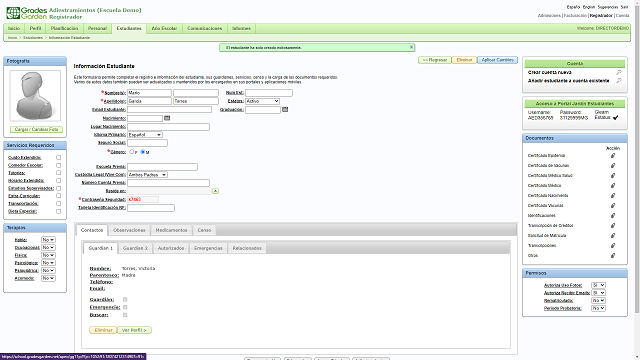Click the Escuela Previa input field
This screenshot has height=360, width=640.
[162, 167]
